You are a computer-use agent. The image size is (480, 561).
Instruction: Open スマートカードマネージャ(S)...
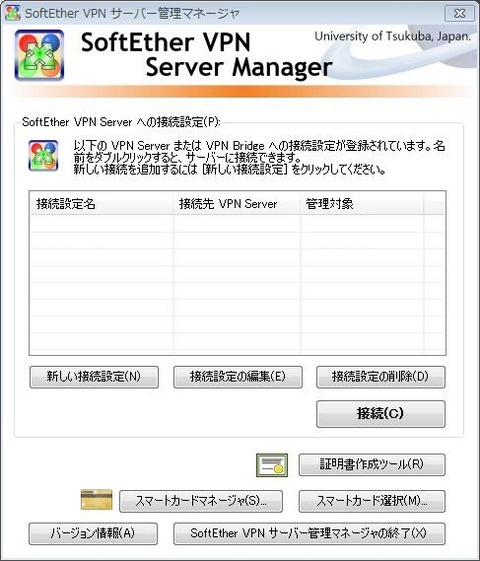pos(201,501)
